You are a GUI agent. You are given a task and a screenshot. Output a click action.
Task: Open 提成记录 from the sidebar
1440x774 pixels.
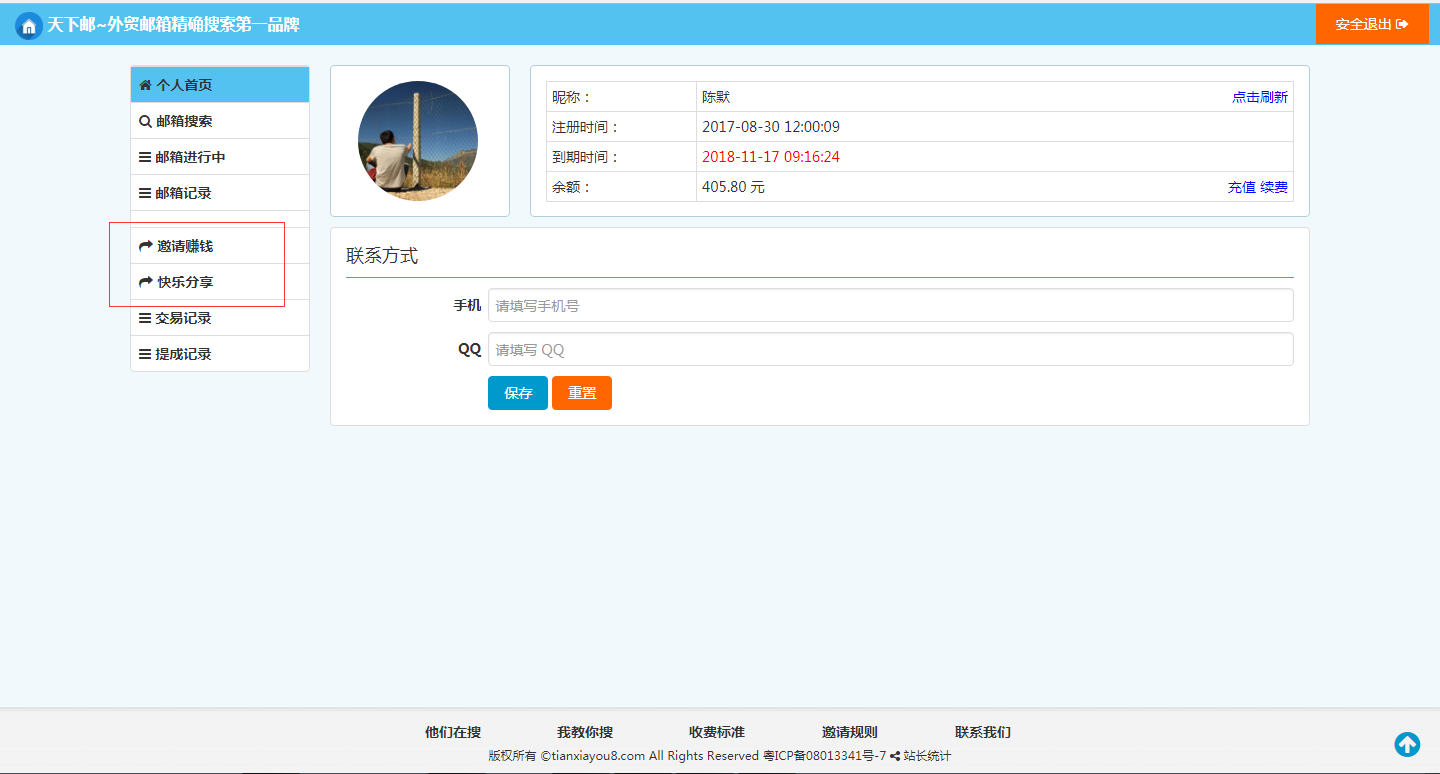(x=219, y=354)
